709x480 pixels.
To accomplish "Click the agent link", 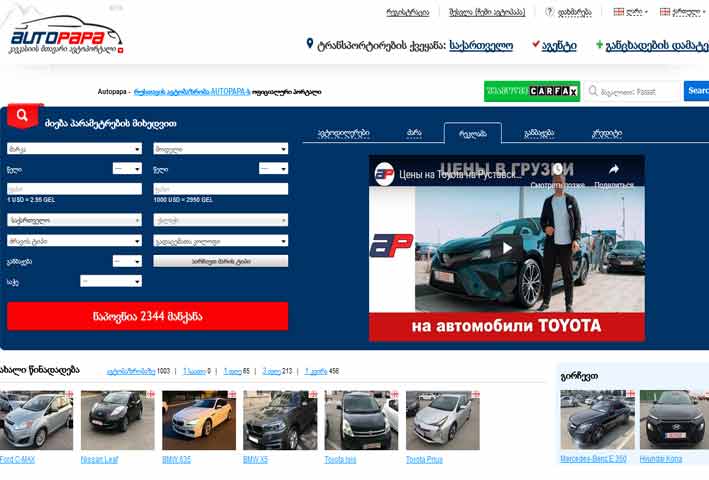I will [559, 45].
